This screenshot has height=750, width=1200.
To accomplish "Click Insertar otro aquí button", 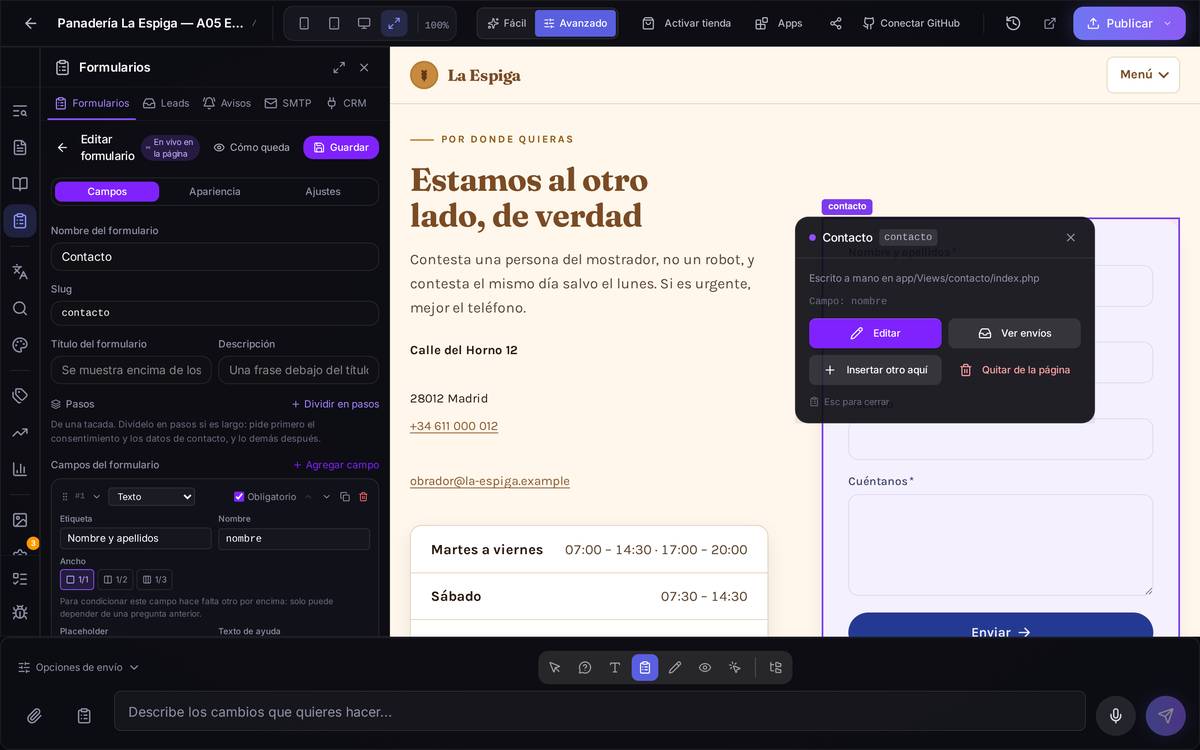I will coord(875,370).
